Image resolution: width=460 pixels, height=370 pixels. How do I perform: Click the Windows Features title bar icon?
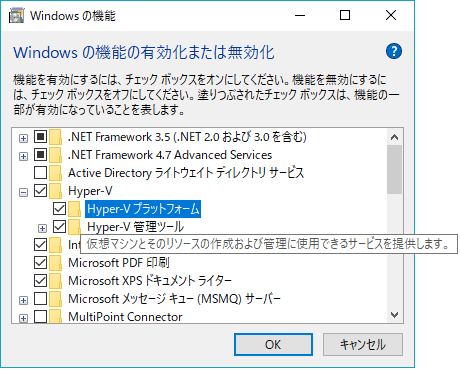[x=17, y=16]
